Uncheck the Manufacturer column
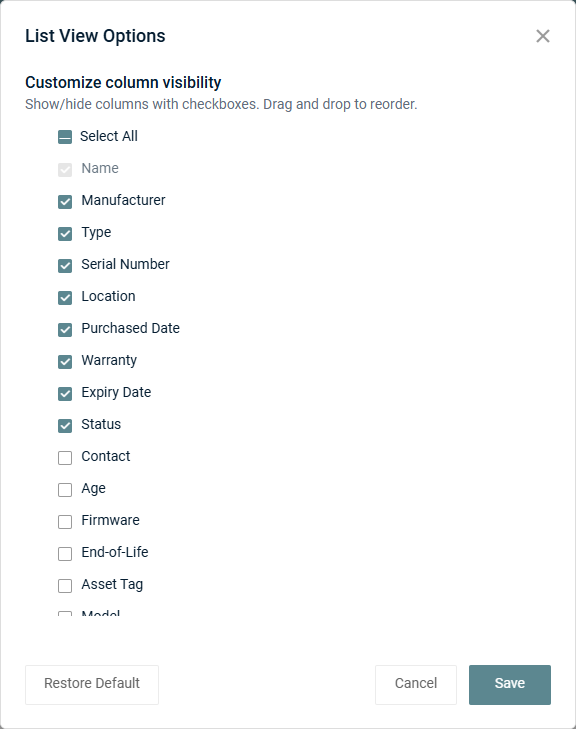The height and width of the screenshot is (729, 576). (x=65, y=202)
